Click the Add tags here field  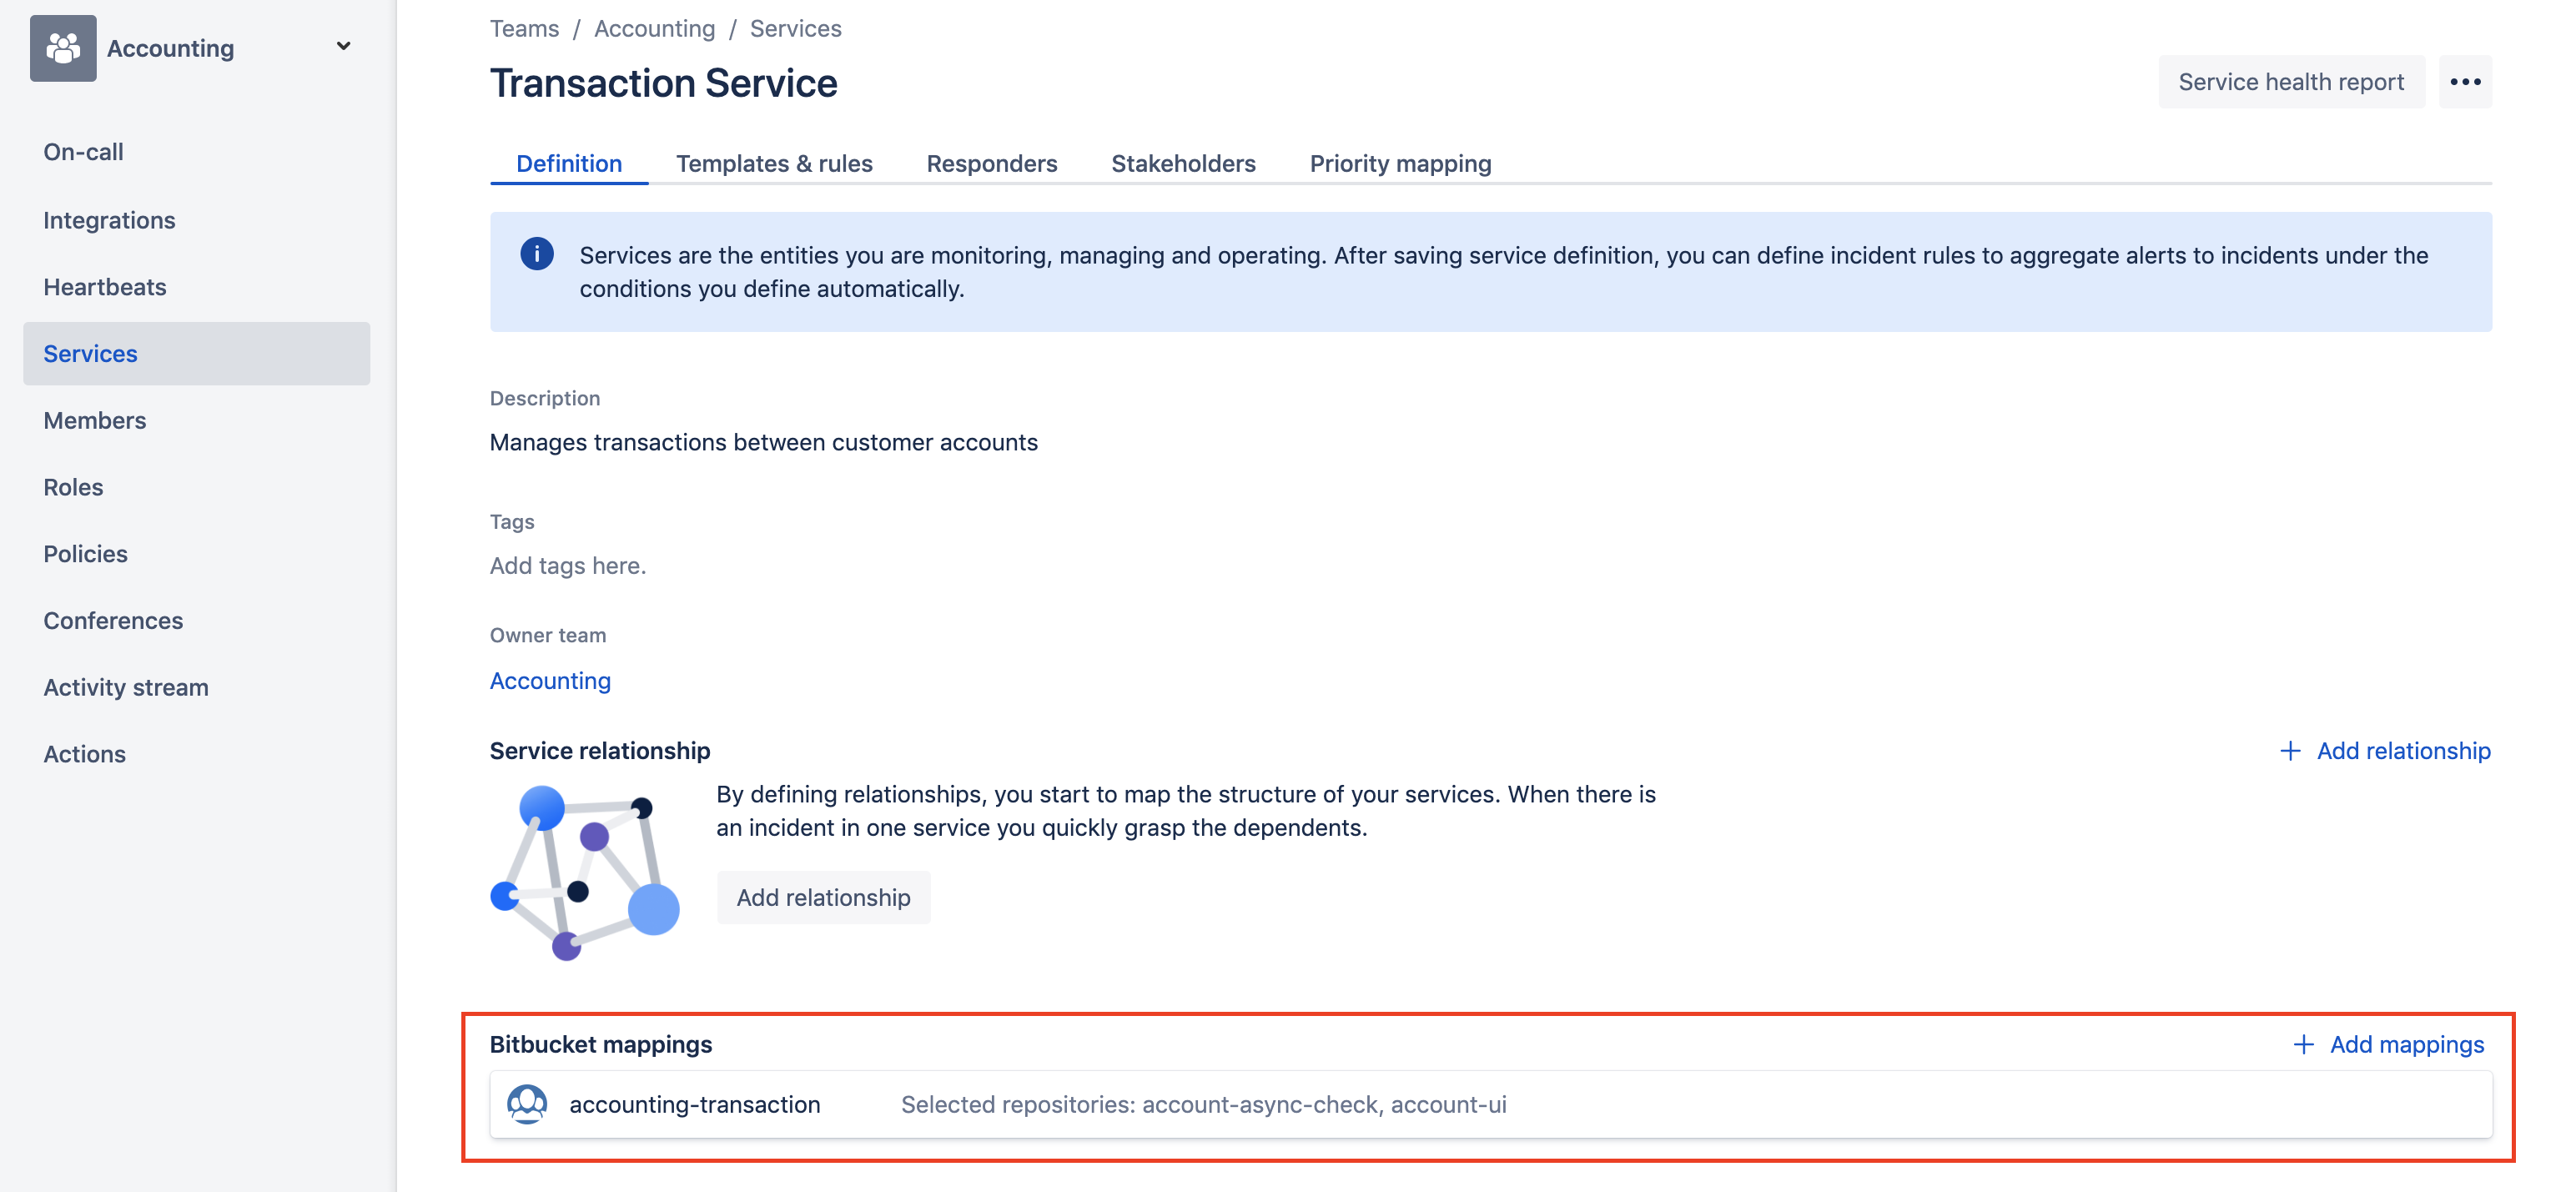[568, 566]
